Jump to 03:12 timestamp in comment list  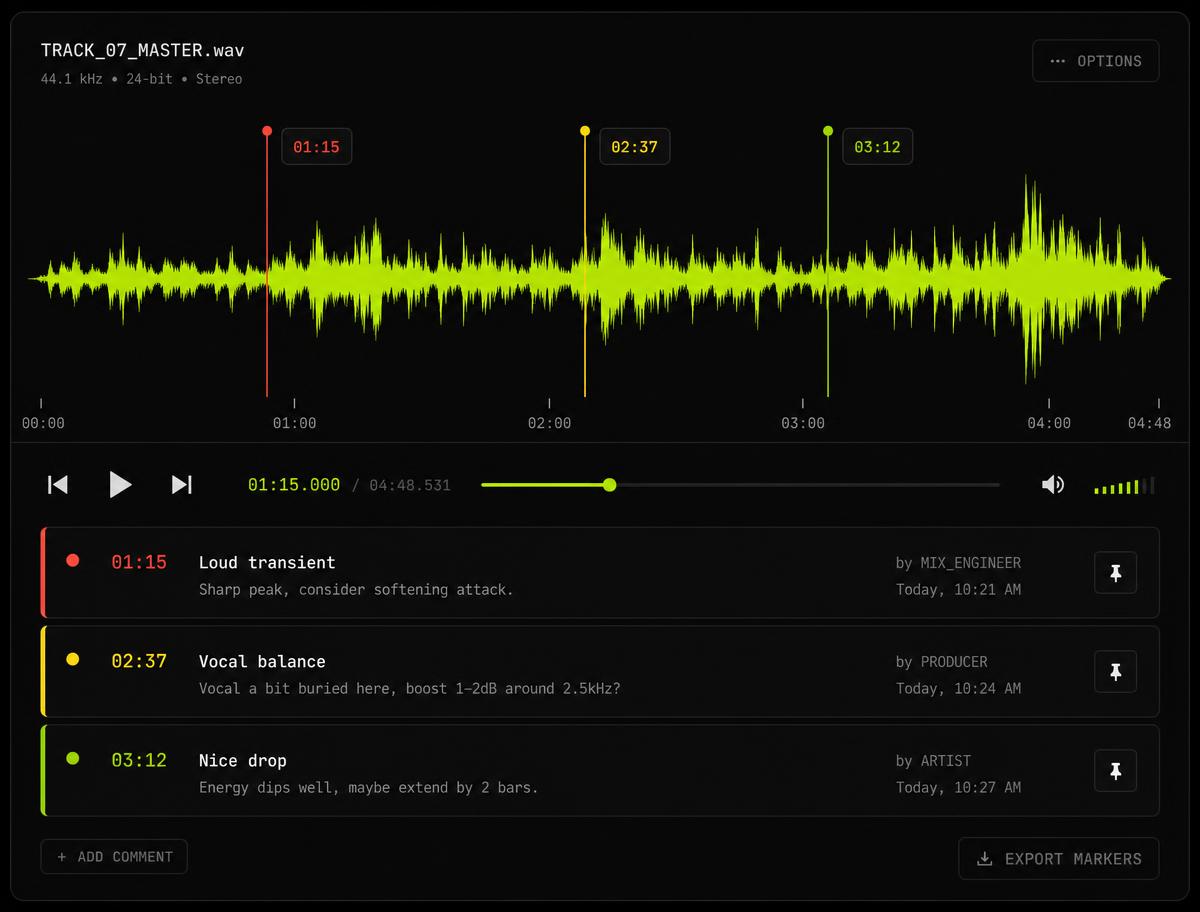coord(139,761)
